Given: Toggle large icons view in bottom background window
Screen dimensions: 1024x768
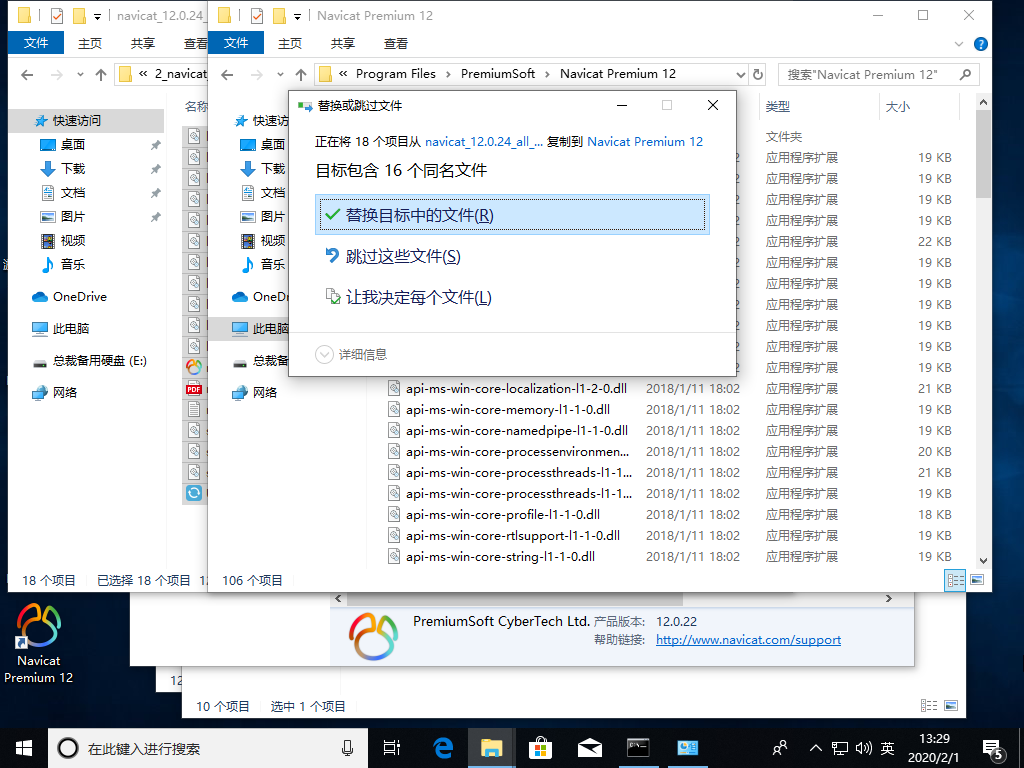Looking at the screenshot, I should (x=951, y=705).
